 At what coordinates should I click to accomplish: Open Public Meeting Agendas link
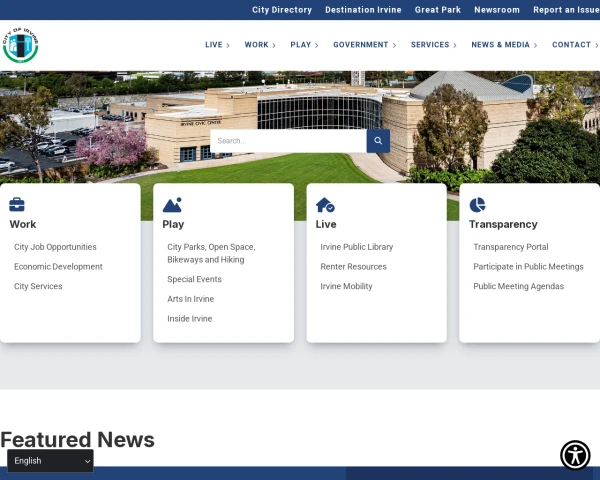pos(518,286)
